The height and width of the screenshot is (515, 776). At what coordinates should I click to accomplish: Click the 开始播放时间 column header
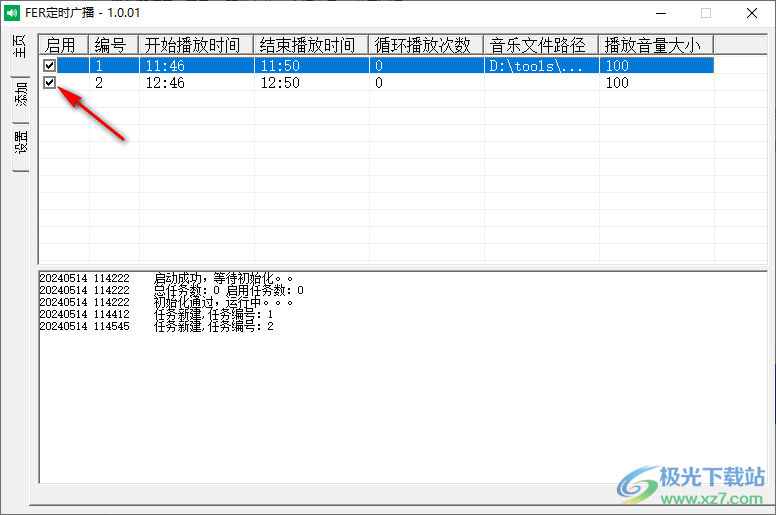coord(196,45)
